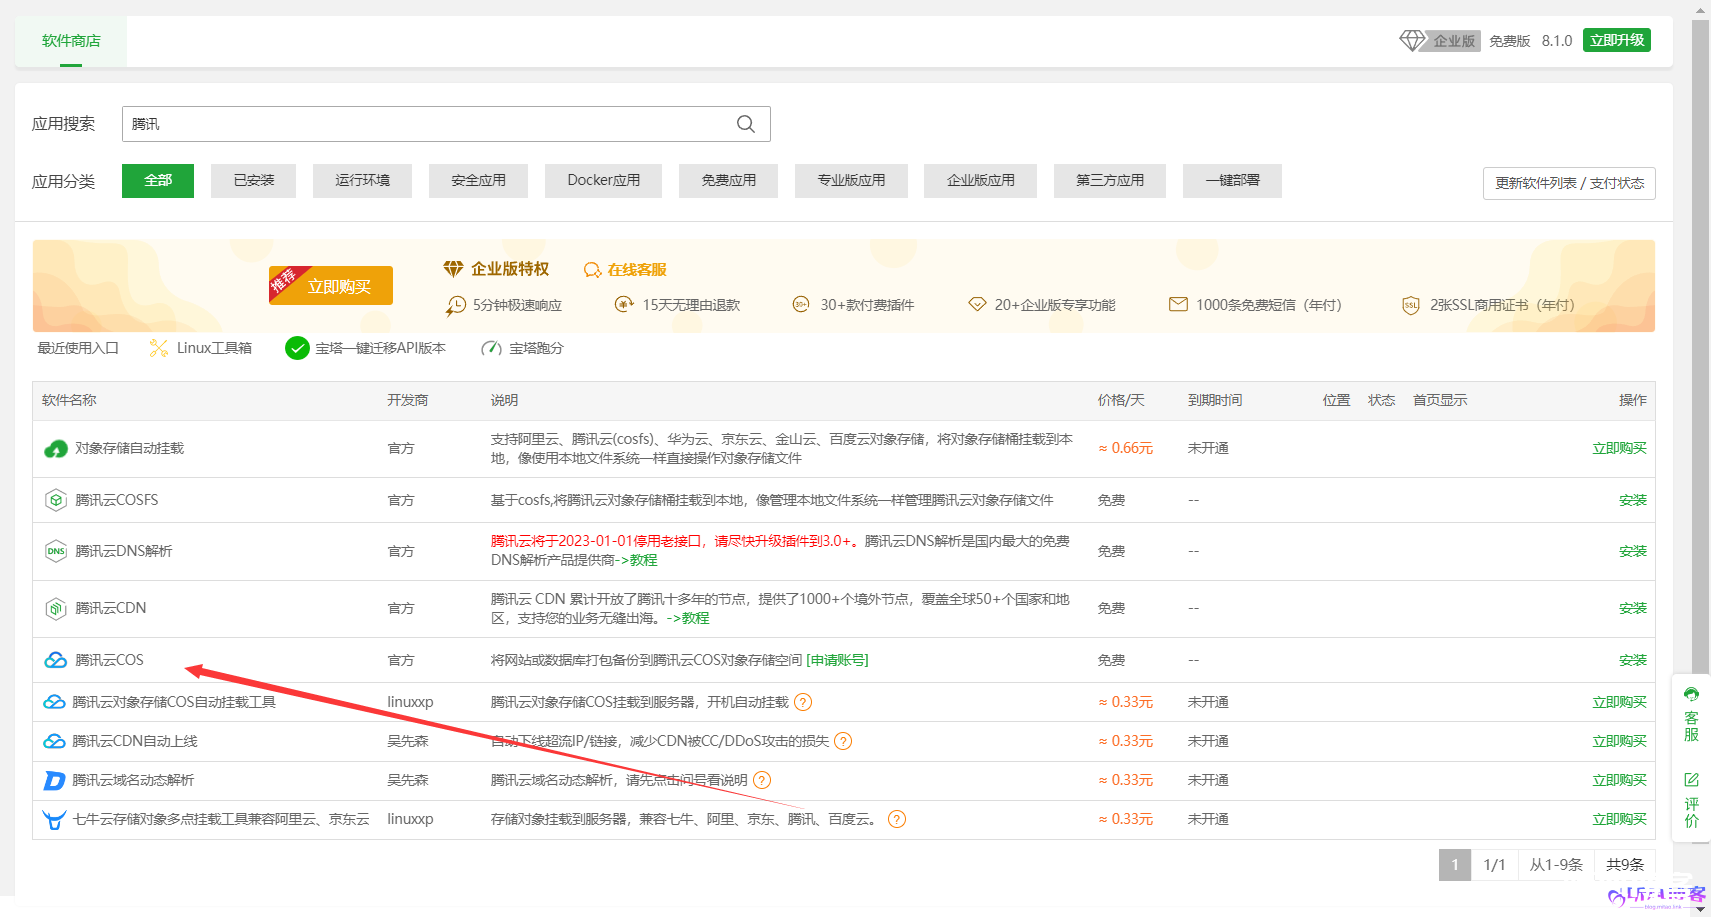Select the 免费应用 category filter
Image resolution: width=1711 pixels, height=917 pixels.
(x=728, y=181)
